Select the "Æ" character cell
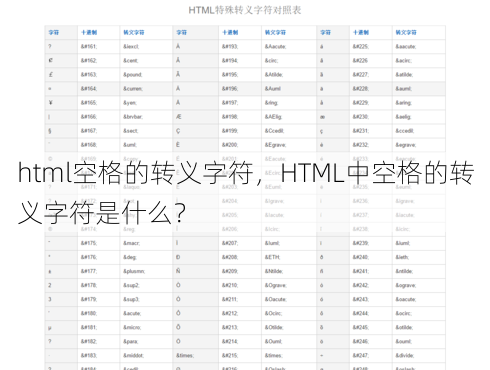The width and height of the screenshot is (490, 370). tap(196, 117)
